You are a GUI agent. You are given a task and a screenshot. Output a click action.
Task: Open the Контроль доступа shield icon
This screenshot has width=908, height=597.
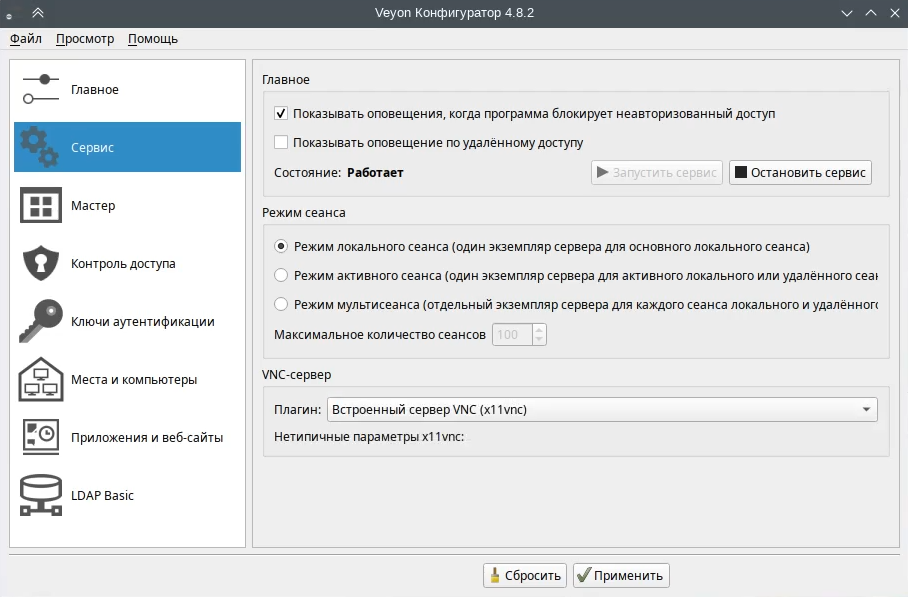pos(41,263)
